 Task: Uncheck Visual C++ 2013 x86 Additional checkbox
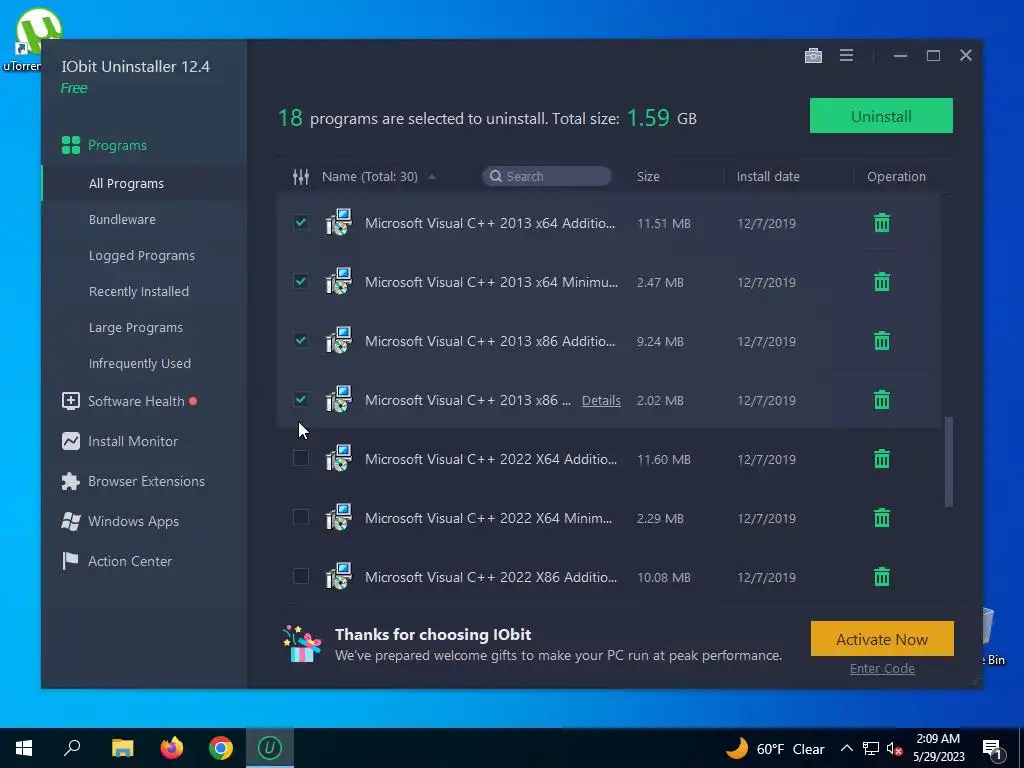(x=300, y=340)
